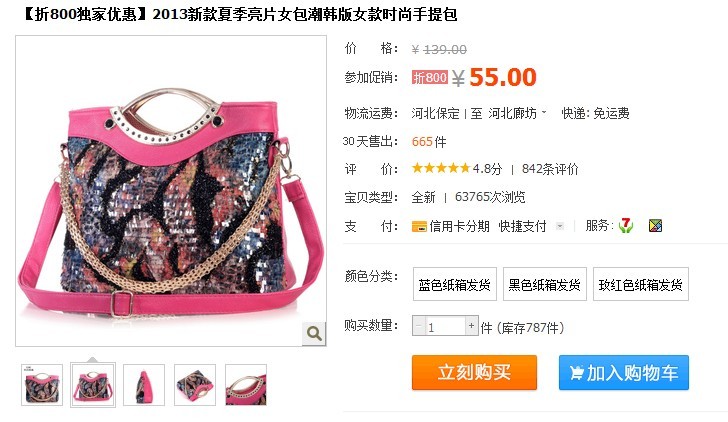Click the red 折800 promotion badge

coord(430,77)
